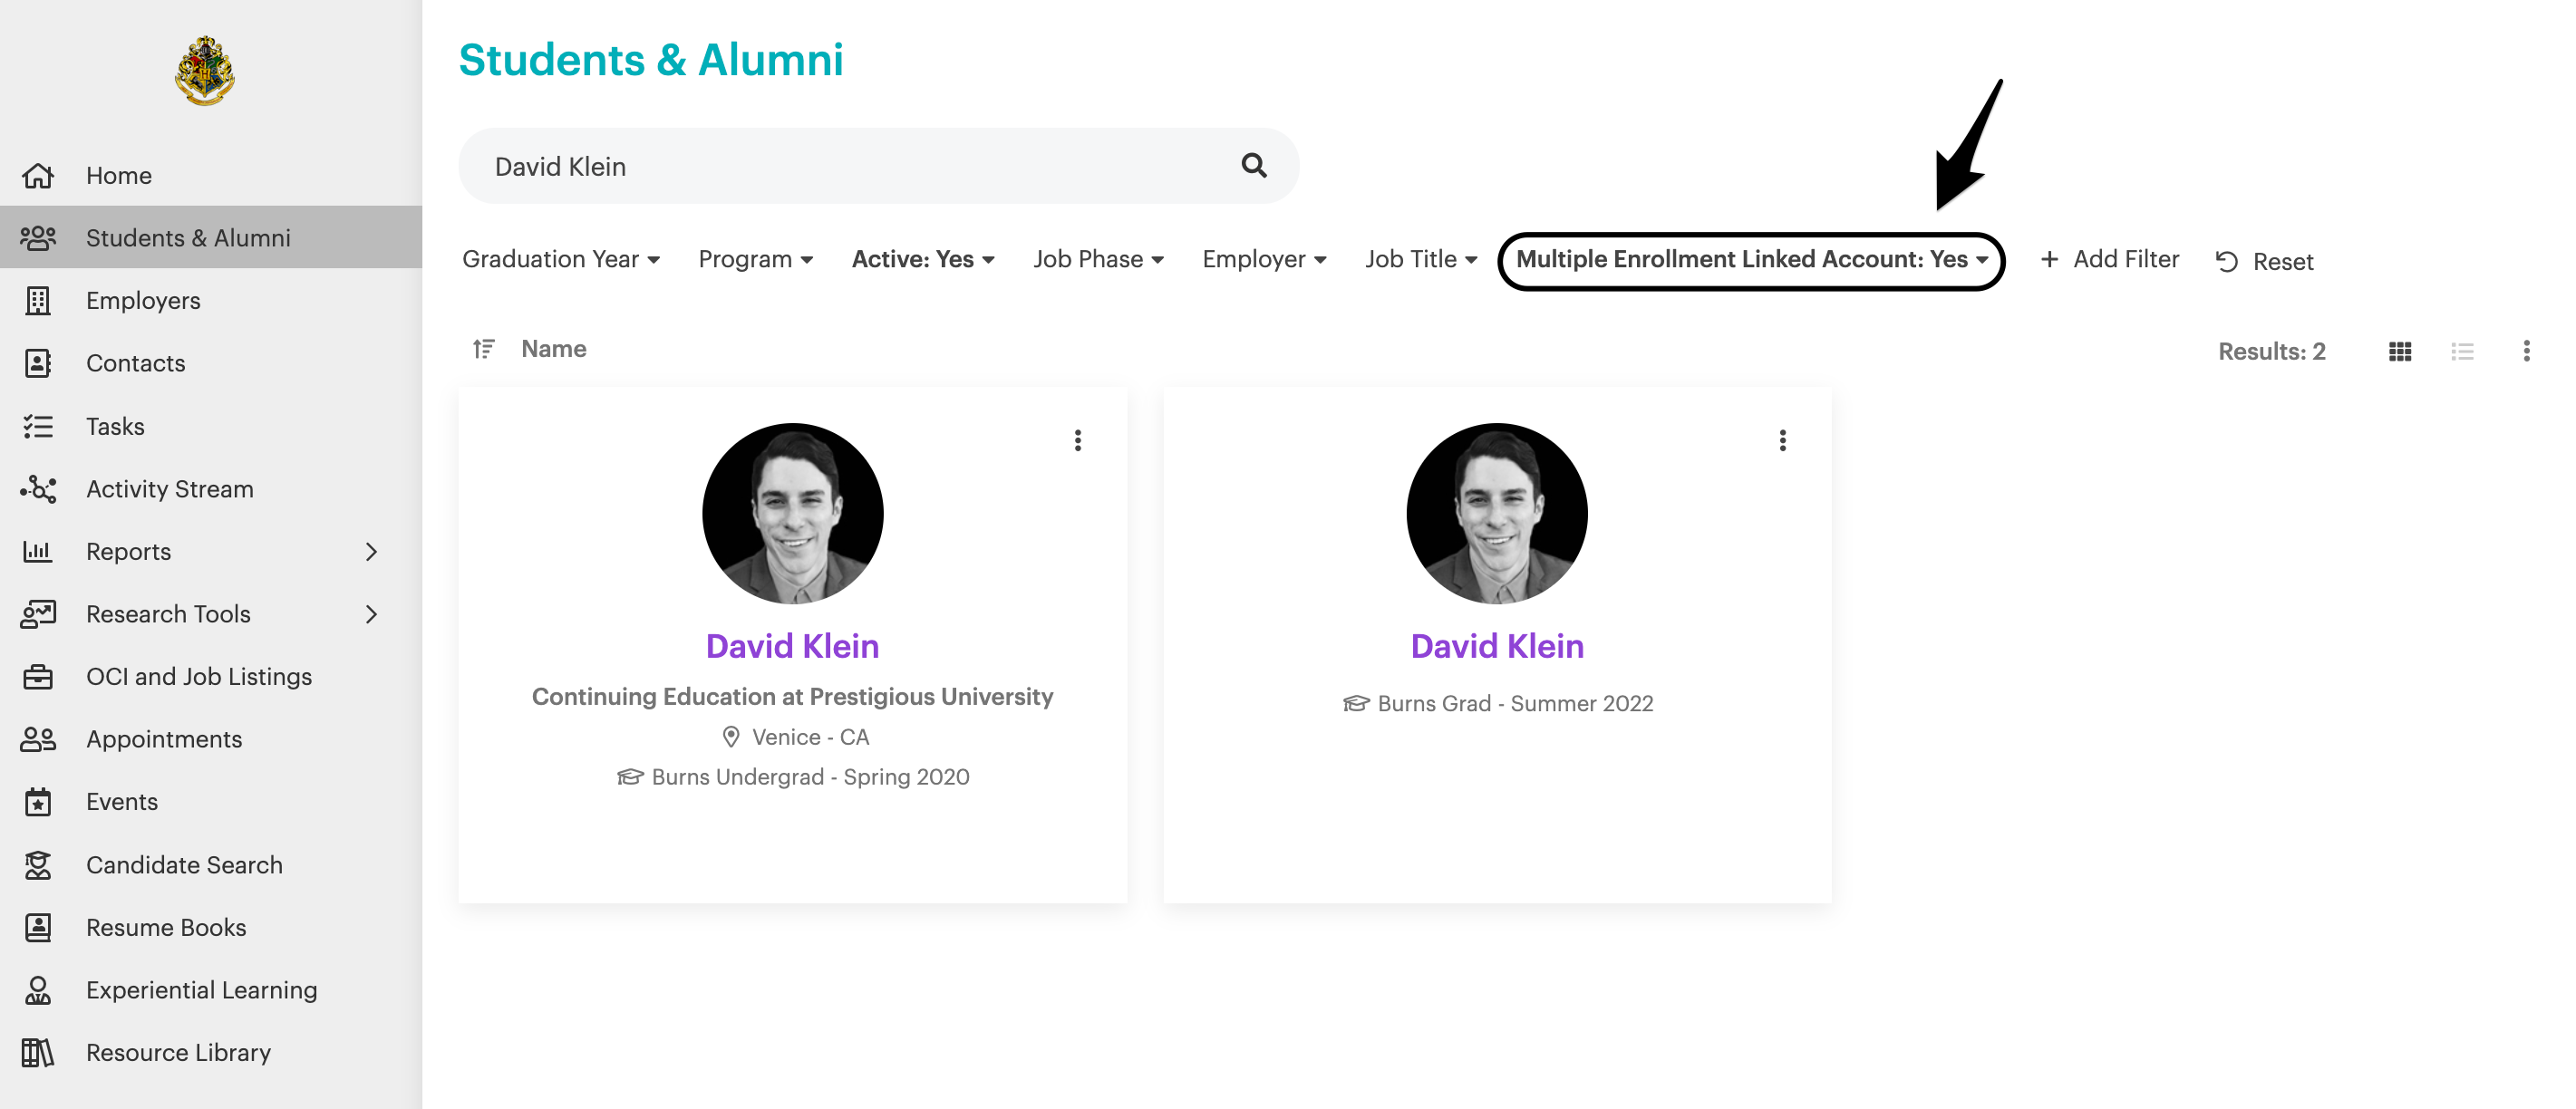Click the search magnifier icon
The width and height of the screenshot is (2576, 1109).
pyautogui.click(x=1253, y=165)
